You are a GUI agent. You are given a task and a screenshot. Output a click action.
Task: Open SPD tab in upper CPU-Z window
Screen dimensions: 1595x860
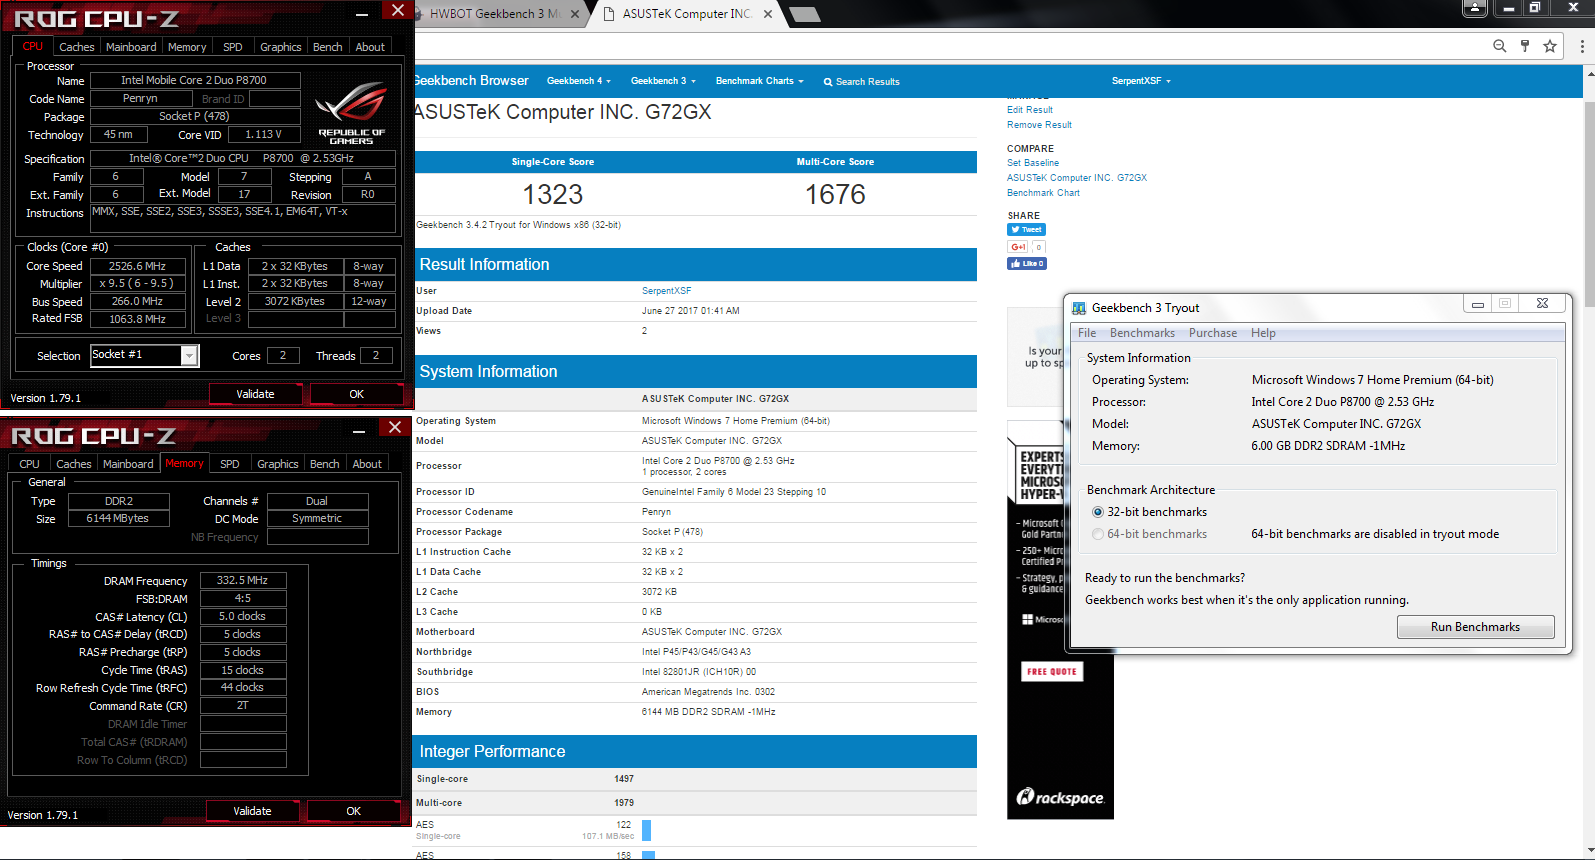click(233, 47)
